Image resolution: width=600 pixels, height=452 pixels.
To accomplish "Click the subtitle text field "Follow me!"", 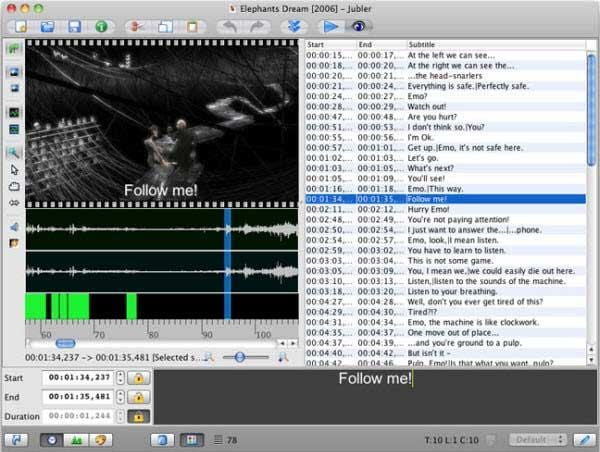I will point(375,379).
